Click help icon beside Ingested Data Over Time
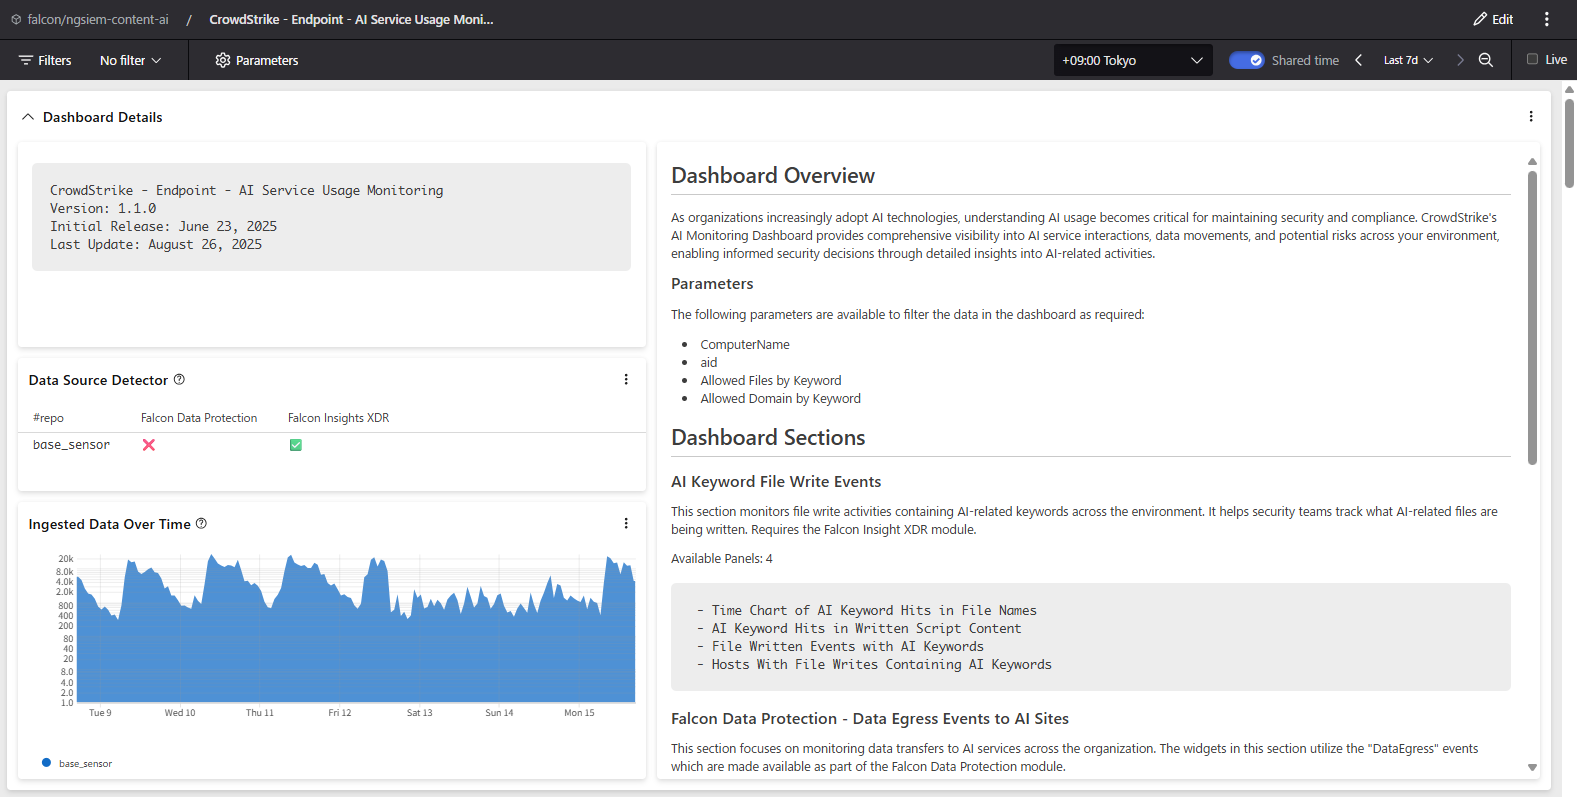Screen dimensions: 1577x797 point(201,524)
